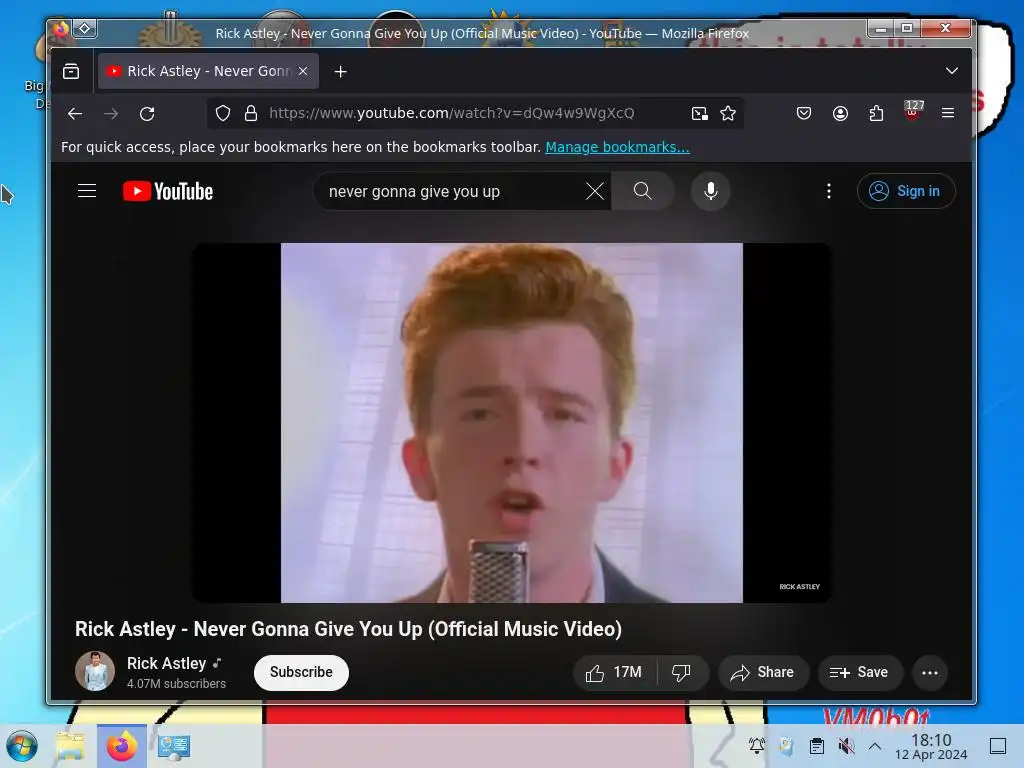Run search with magnifier button
Screen dimensions: 1024x768
pyautogui.click(x=643, y=191)
